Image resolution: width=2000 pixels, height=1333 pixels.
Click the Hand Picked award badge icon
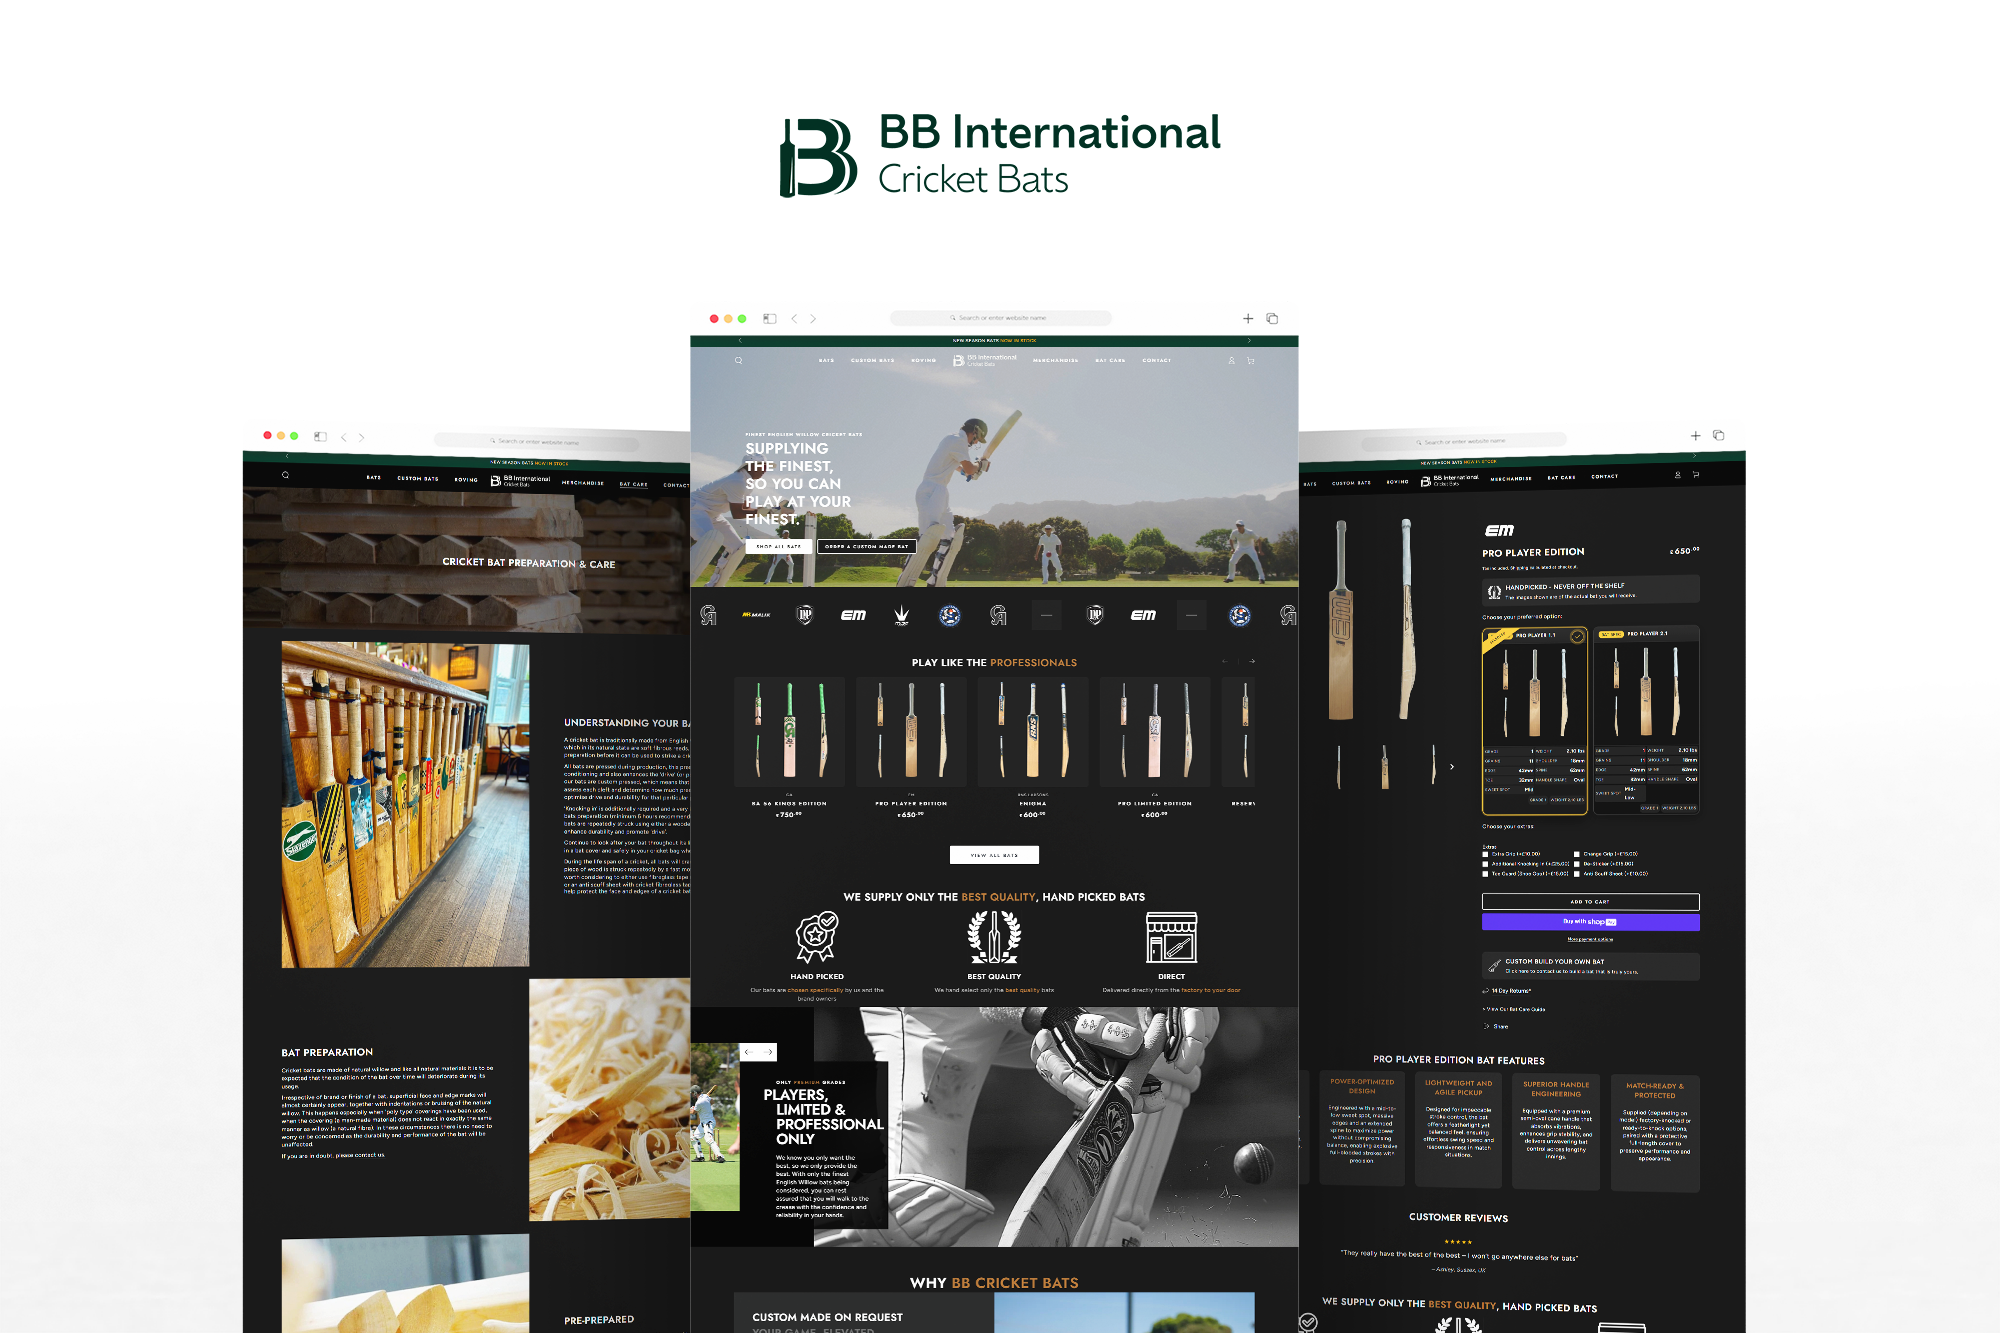(x=816, y=938)
